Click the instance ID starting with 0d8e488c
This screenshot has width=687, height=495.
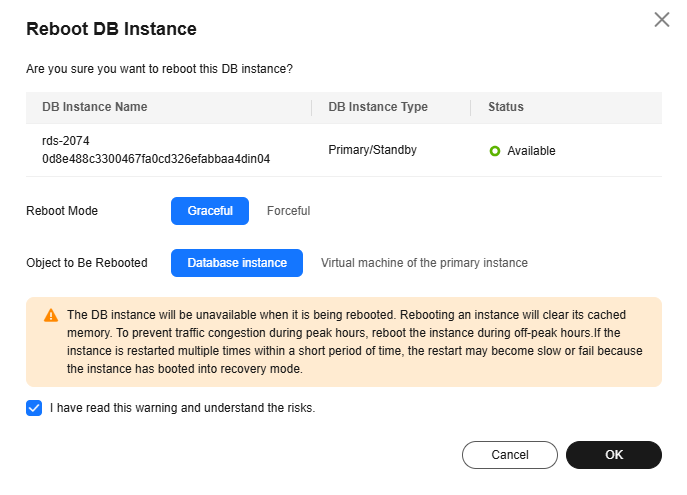point(156,159)
